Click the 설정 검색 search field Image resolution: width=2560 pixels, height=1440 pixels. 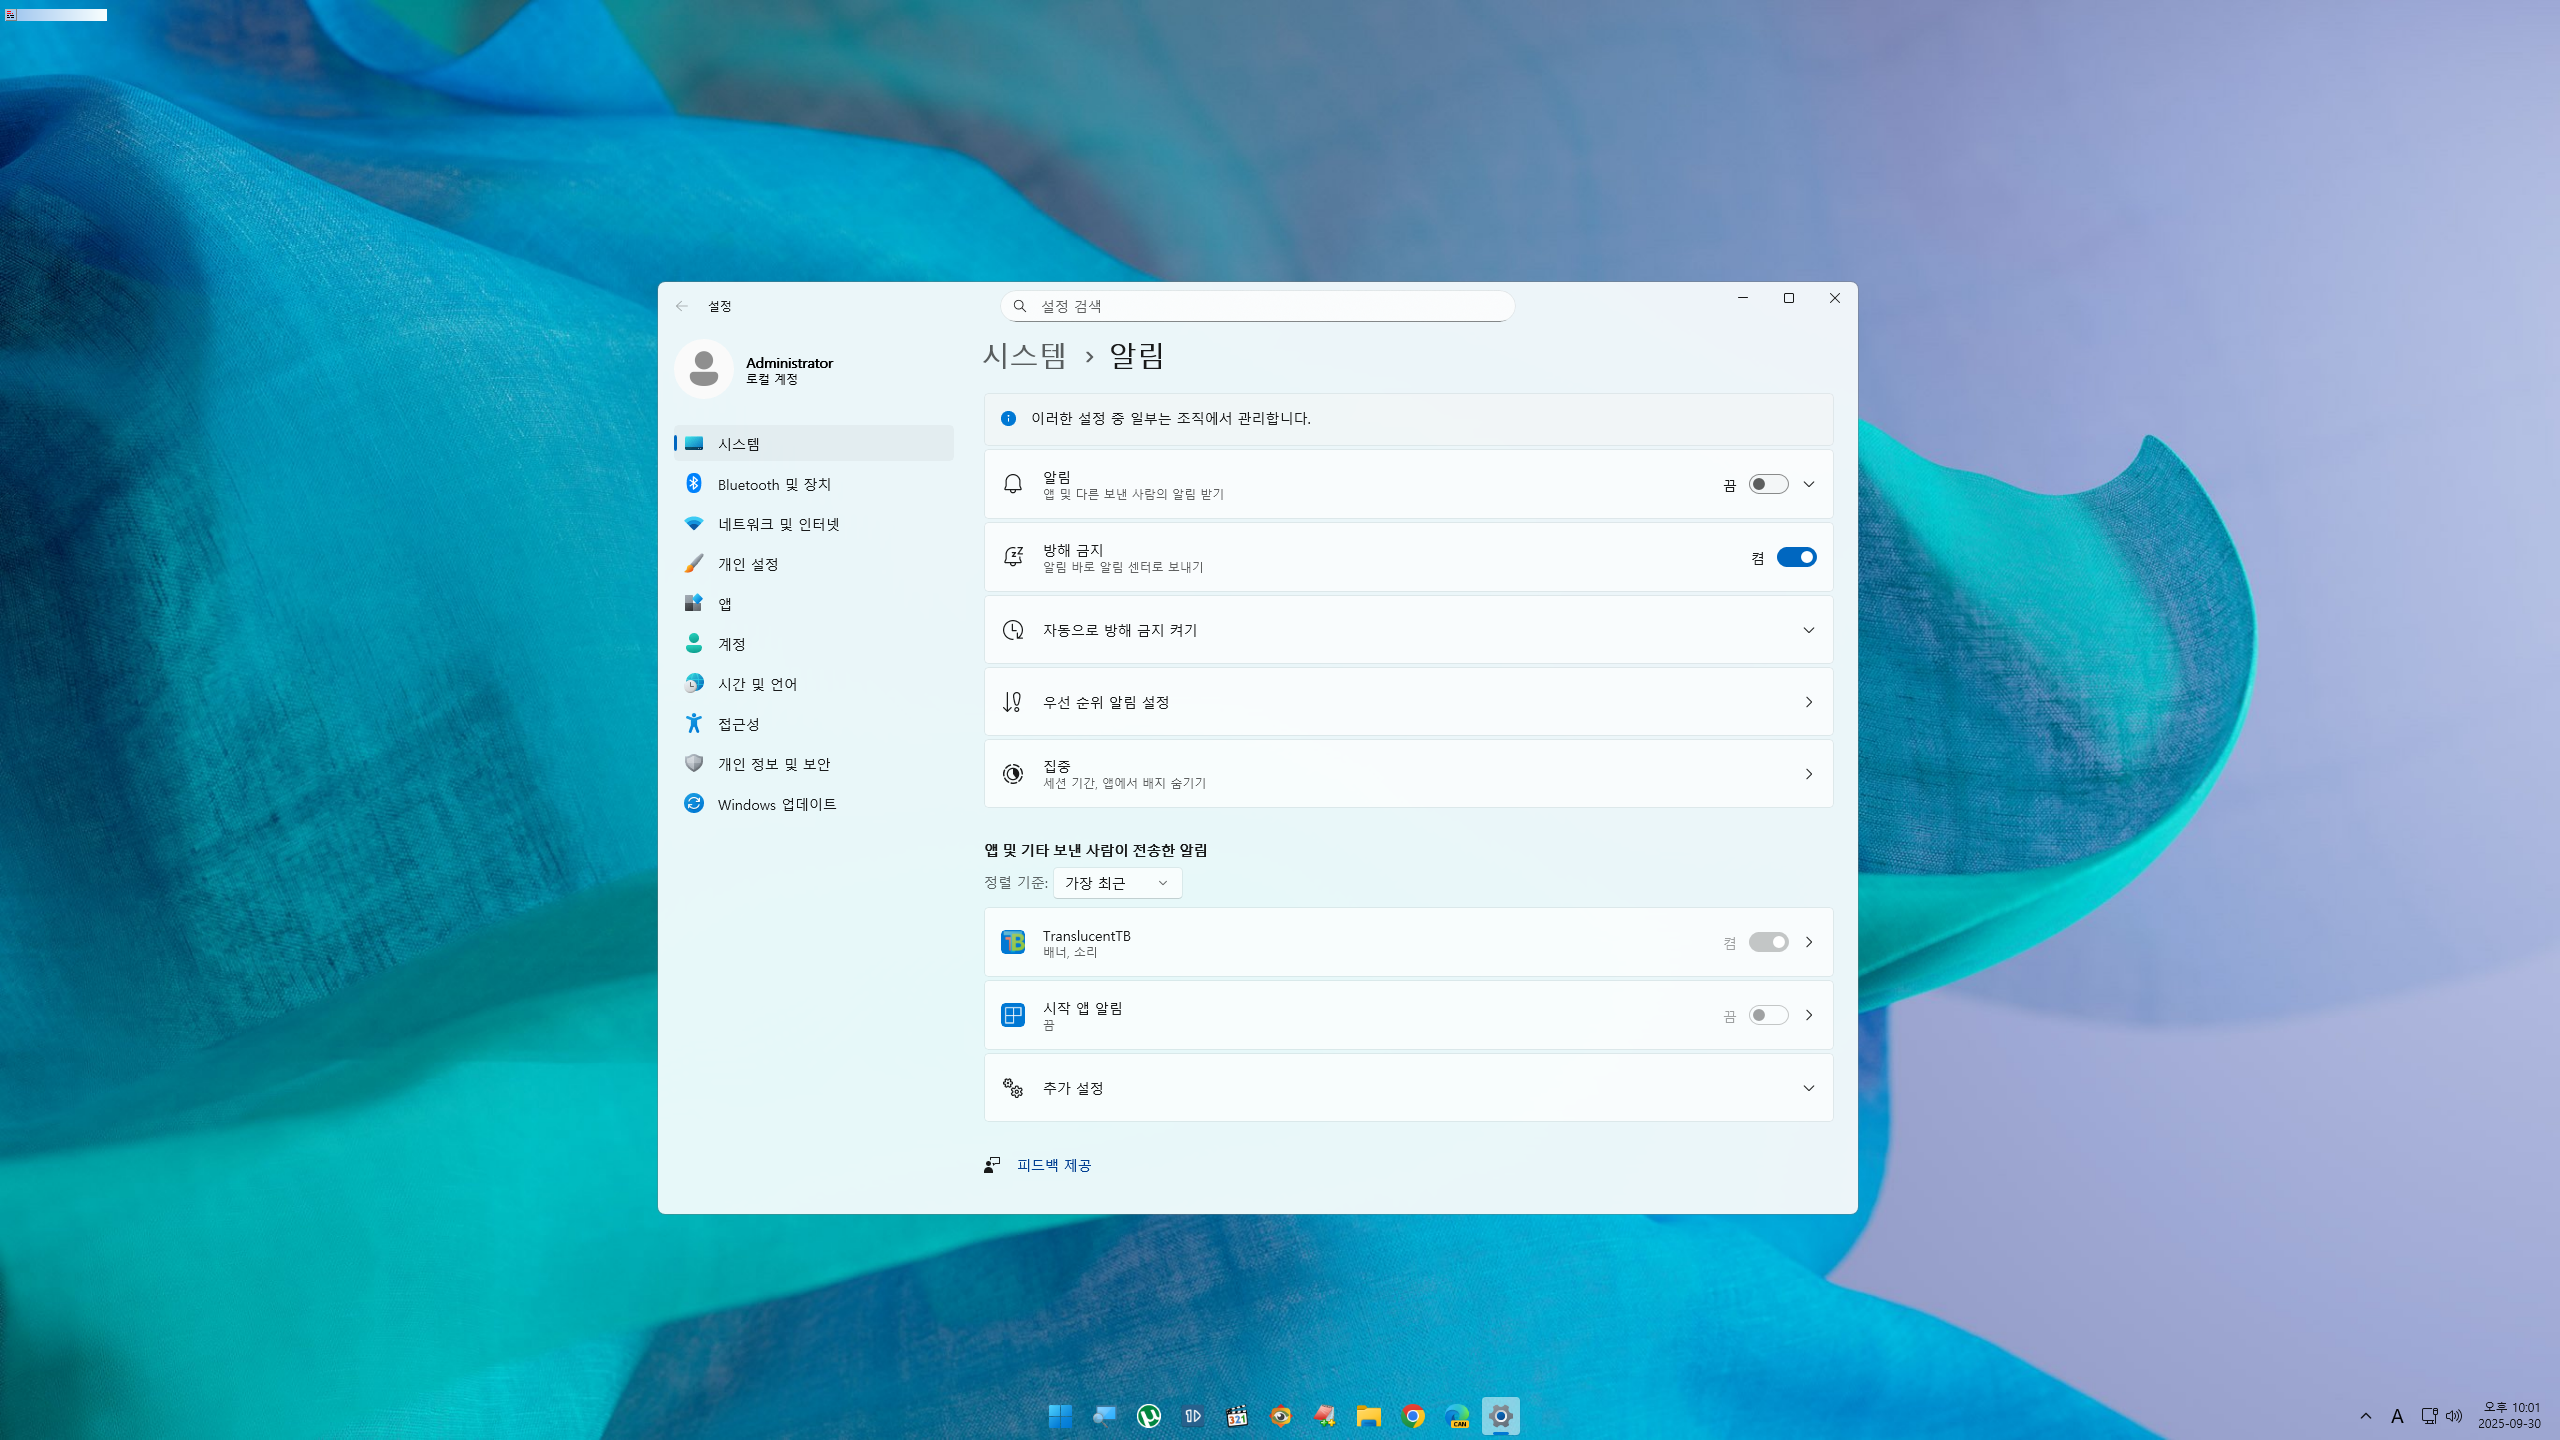click(x=1257, y=306)
